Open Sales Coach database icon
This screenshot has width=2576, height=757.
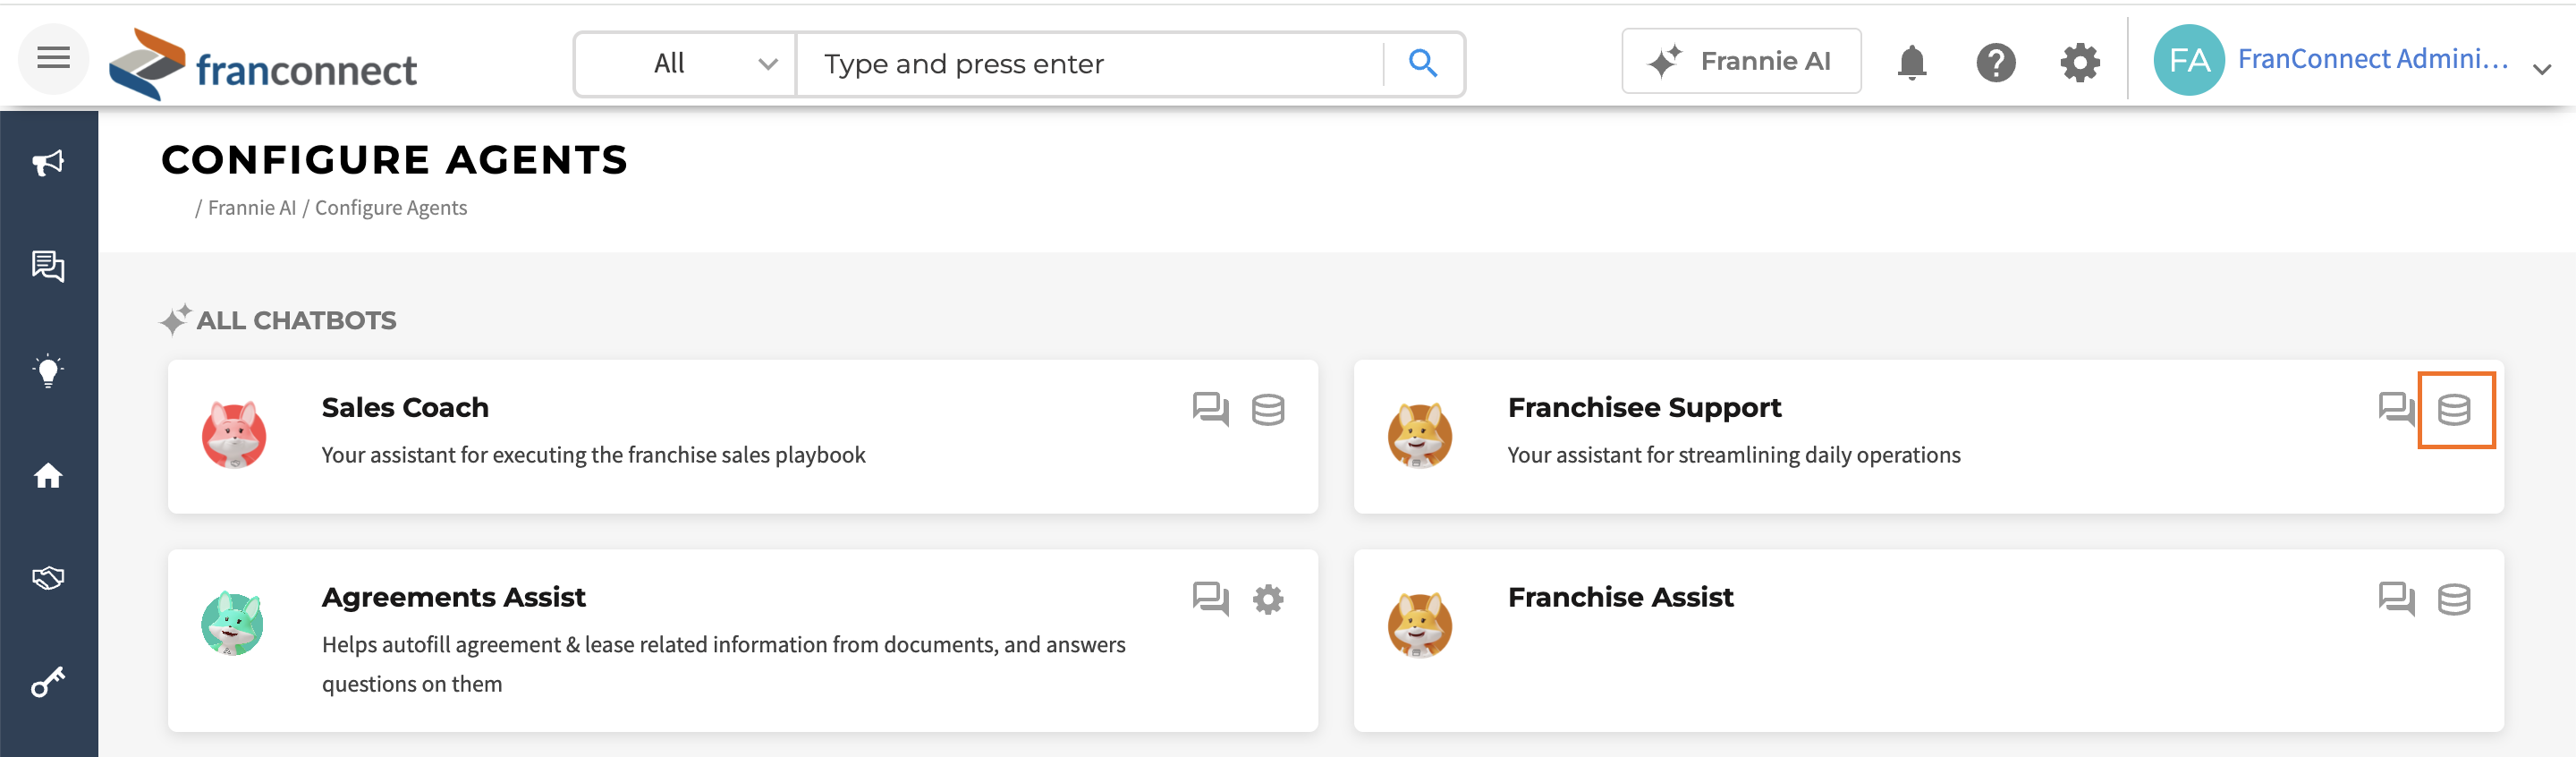click(1268, 409)
